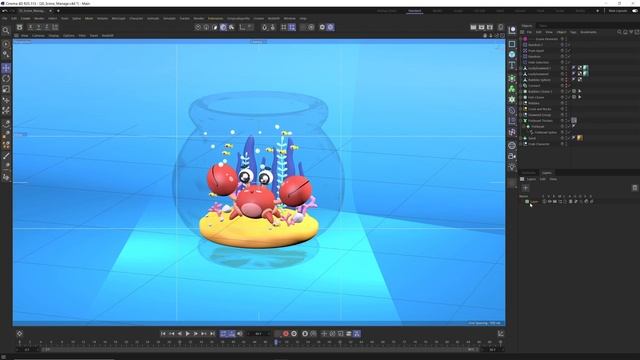This screenshot has width=640, height=360.
Task: Toggle layer render visibility
Action: (555, 201)
